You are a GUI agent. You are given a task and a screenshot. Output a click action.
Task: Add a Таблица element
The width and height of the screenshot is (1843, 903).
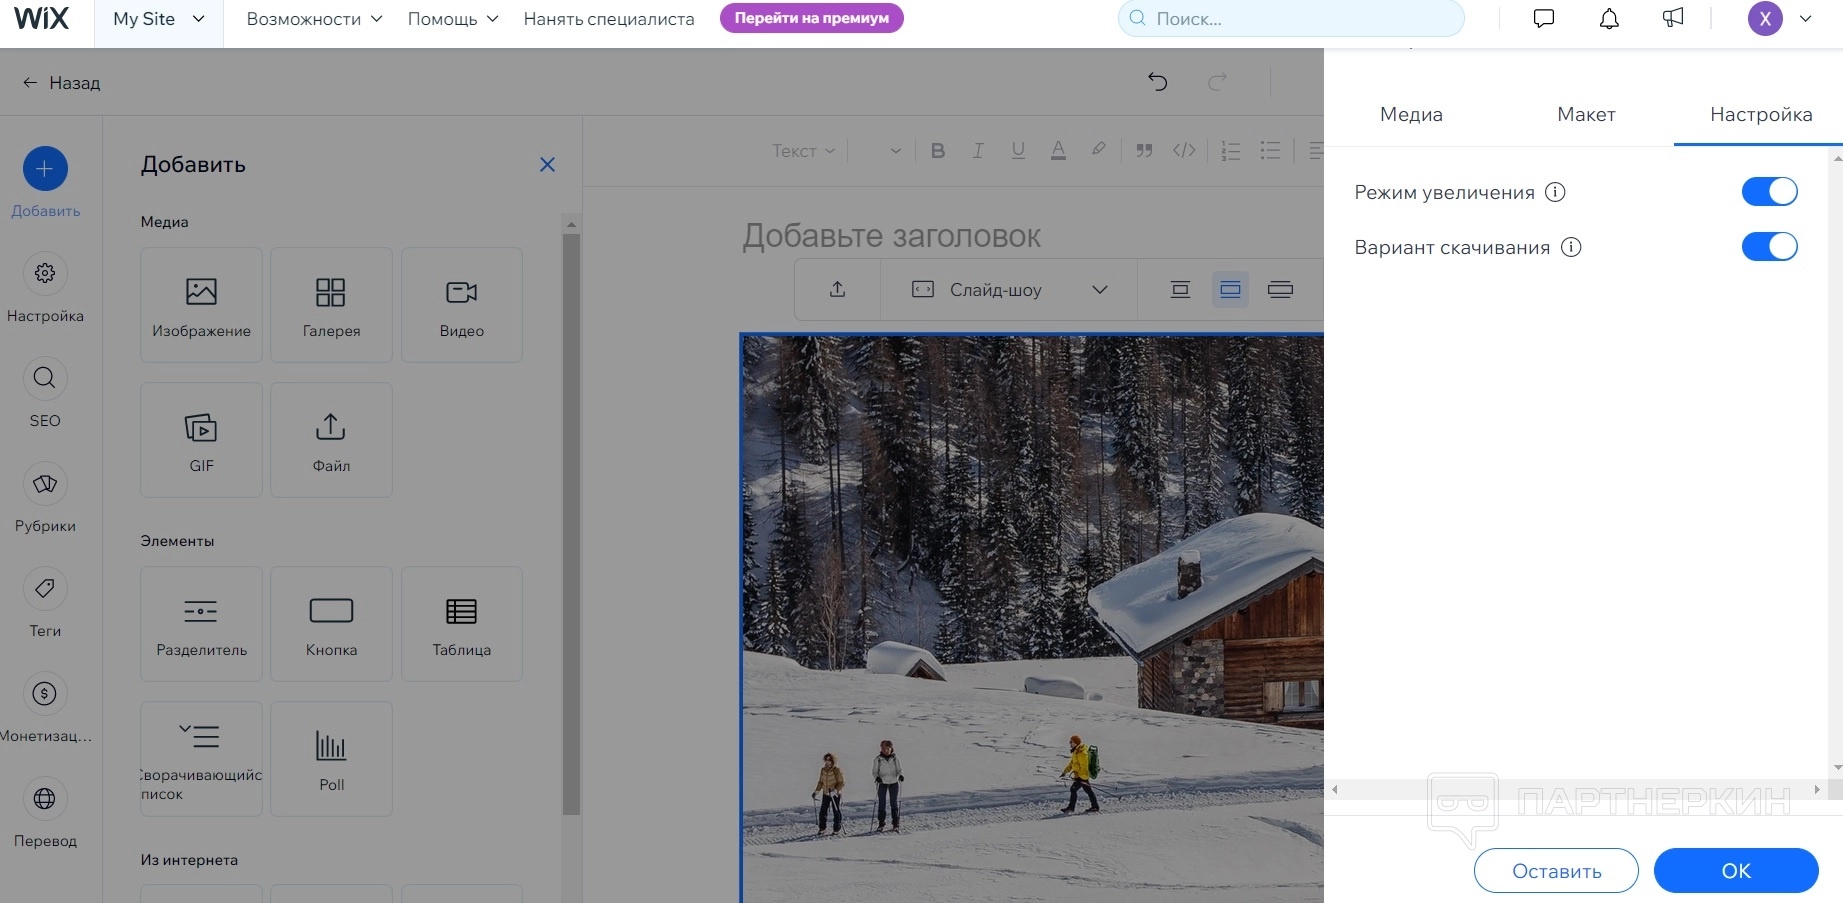[x=461, y=624]
